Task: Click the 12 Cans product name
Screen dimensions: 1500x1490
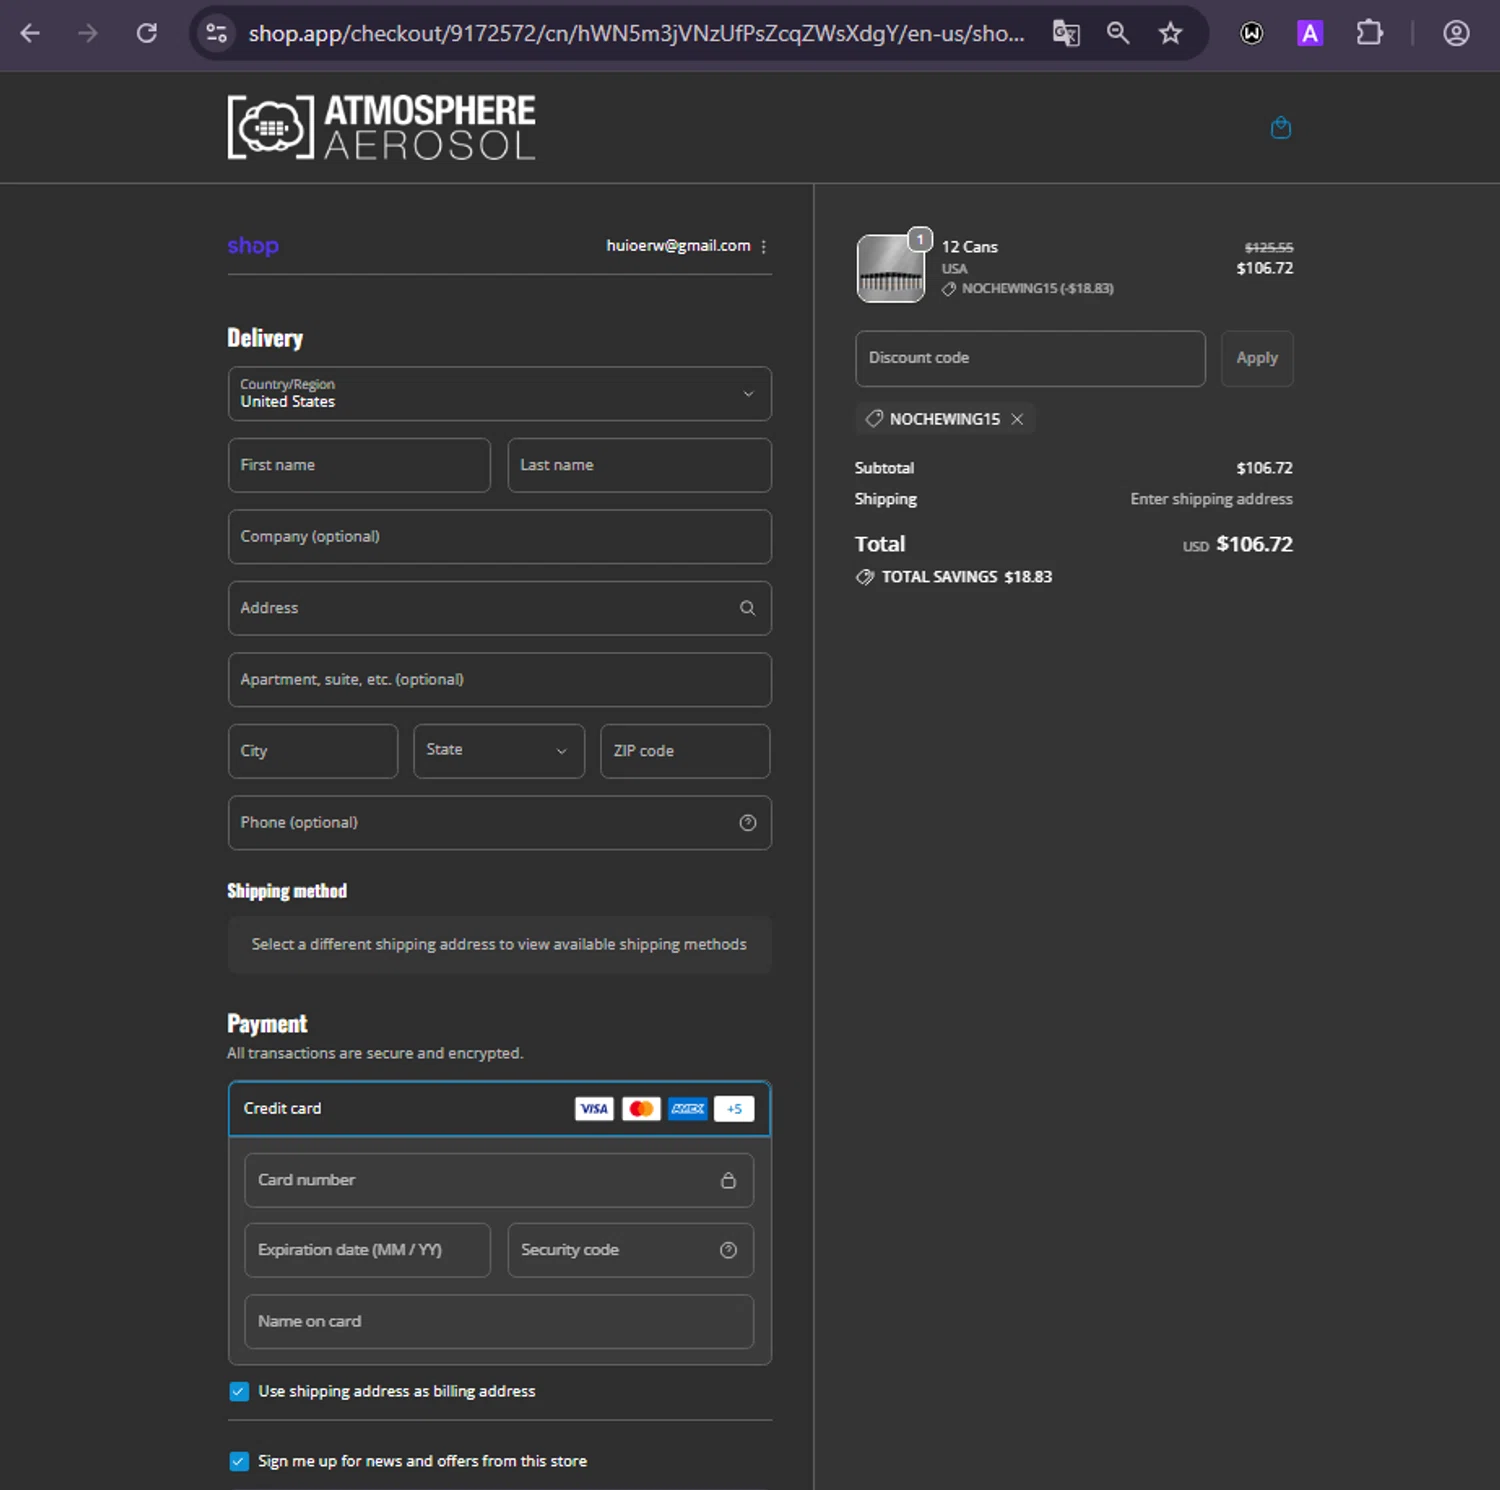Action: pos(969,246)
